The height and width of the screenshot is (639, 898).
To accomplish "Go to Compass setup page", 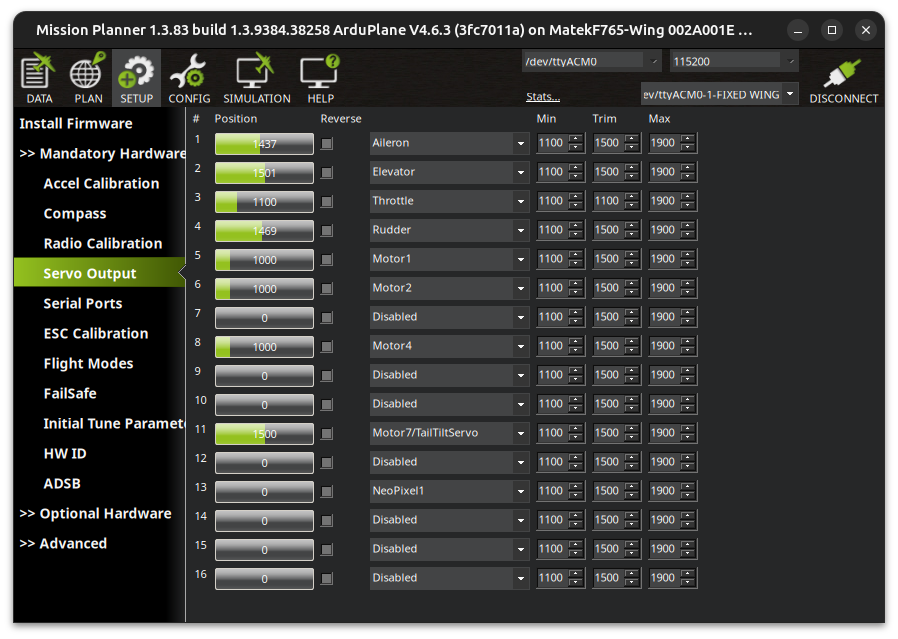I will pos(75,214).
